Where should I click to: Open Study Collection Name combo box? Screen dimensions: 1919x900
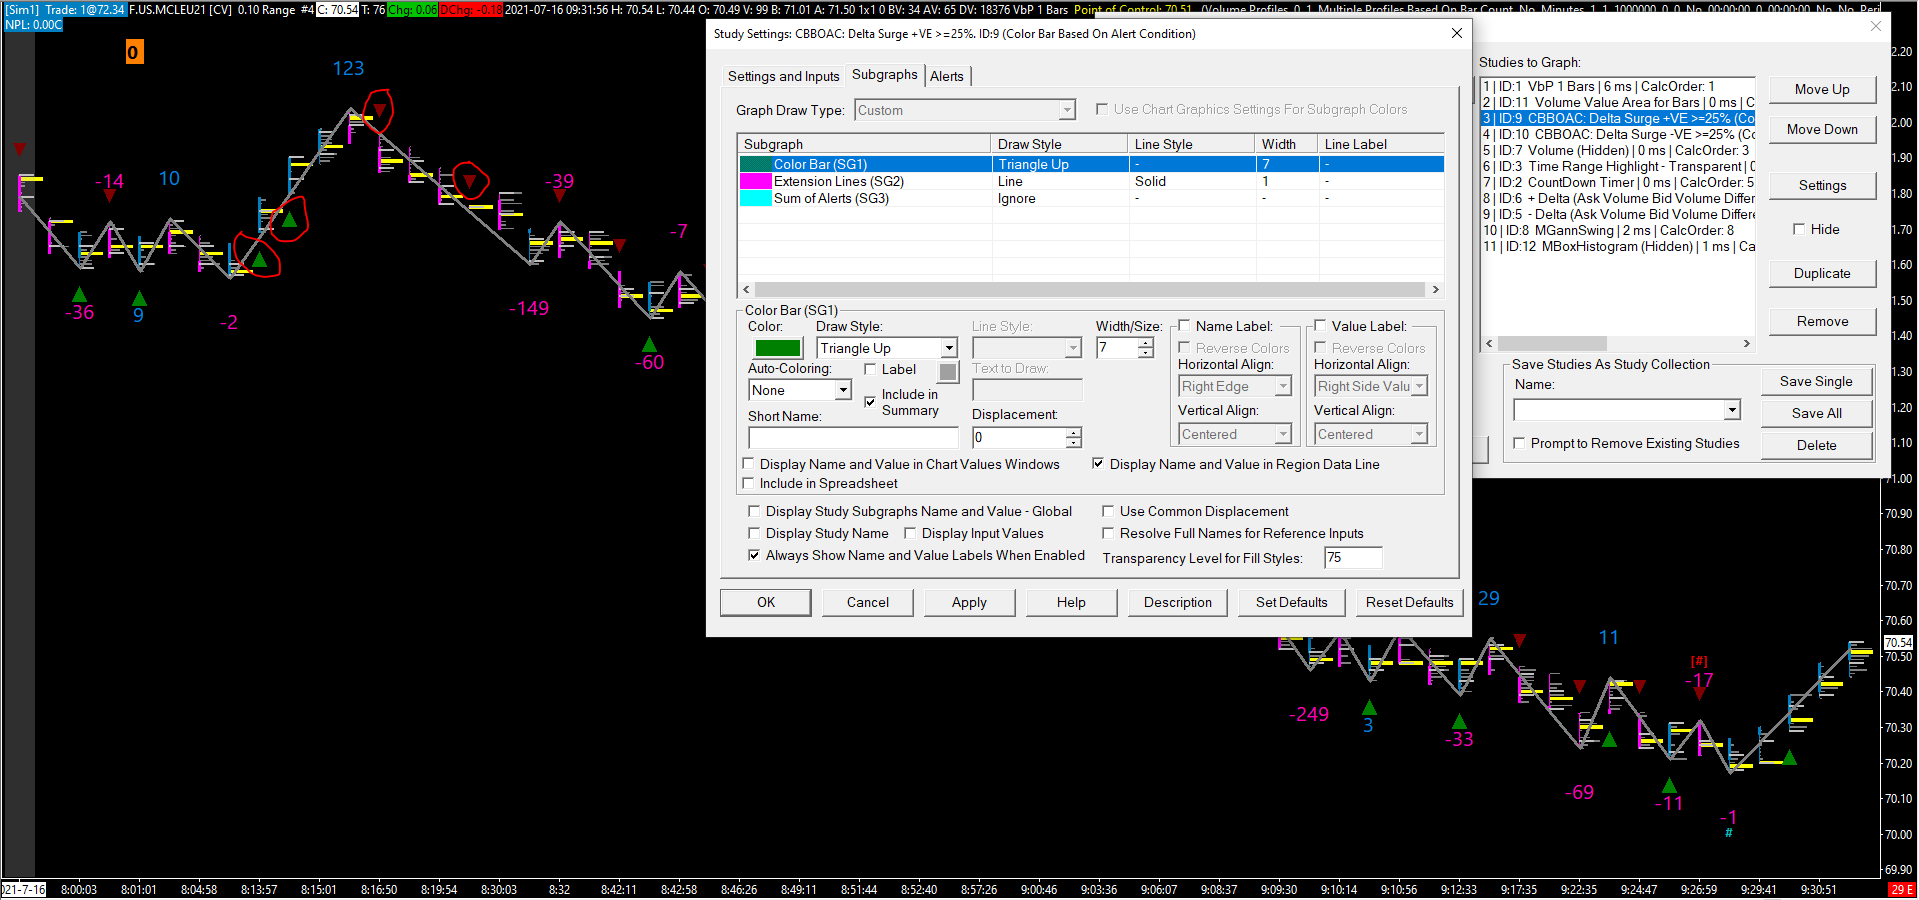(1731, 411)
